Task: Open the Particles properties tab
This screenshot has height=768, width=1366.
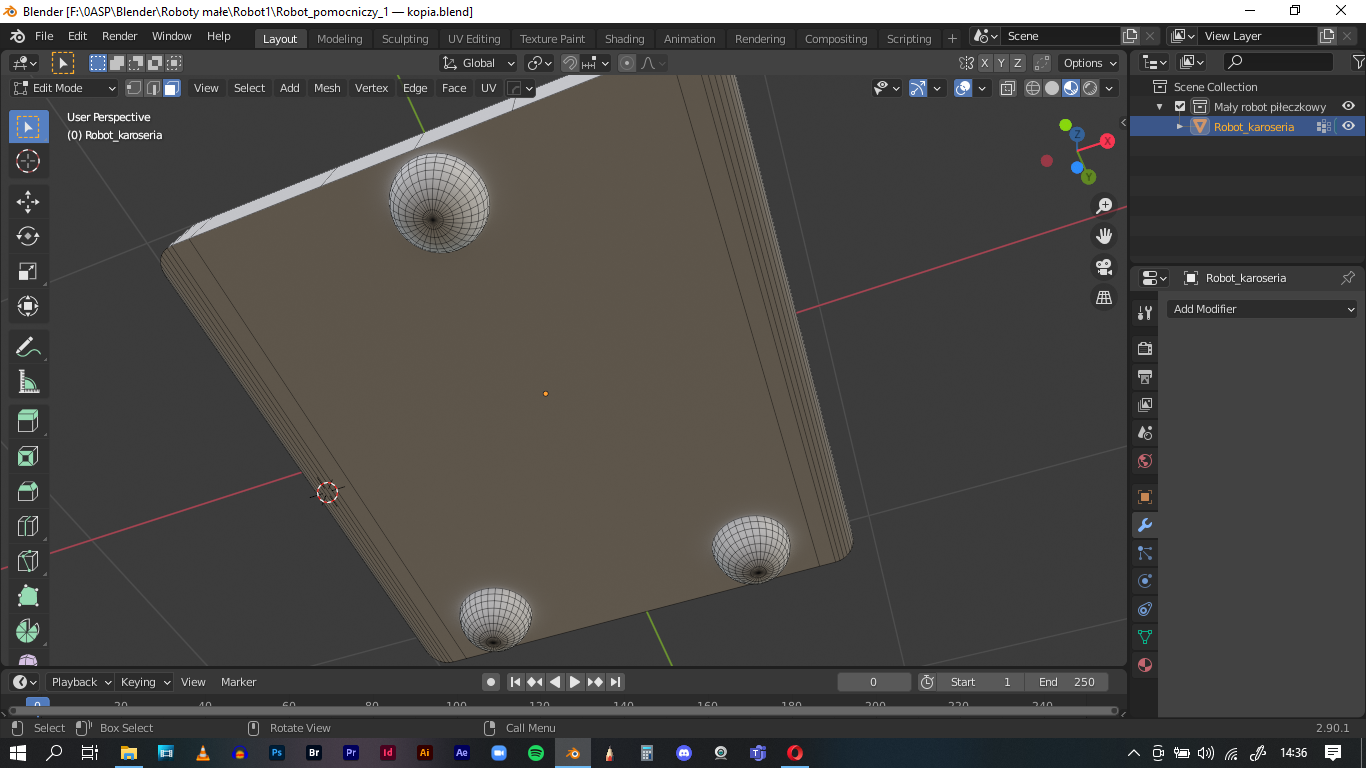Action: 1145,553
